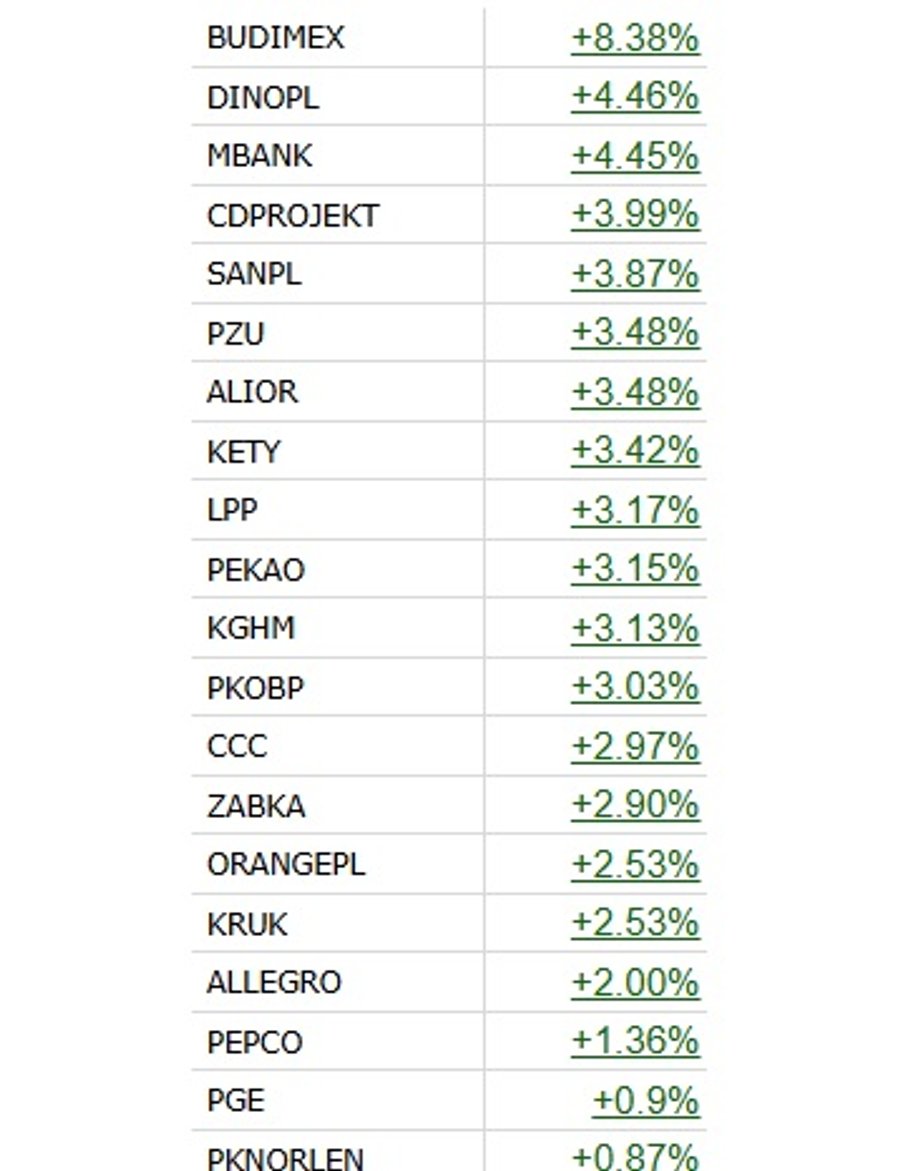The height and width of the screenshot is (1171, 920).
Task: Select CDPROJEKT's +3.99% link
Action: [x=635, y=214]
